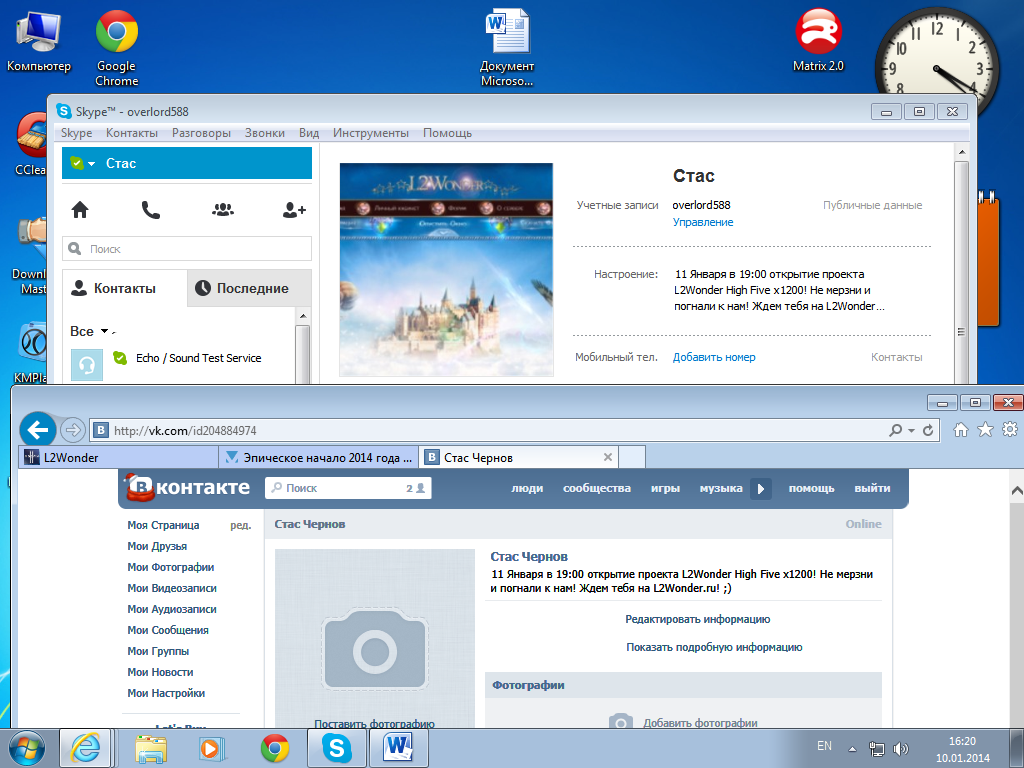This screenshot has height=768, width=1024.
Task: Click Публичные данные label in Skype profile
Action: (x=872, y=205)
